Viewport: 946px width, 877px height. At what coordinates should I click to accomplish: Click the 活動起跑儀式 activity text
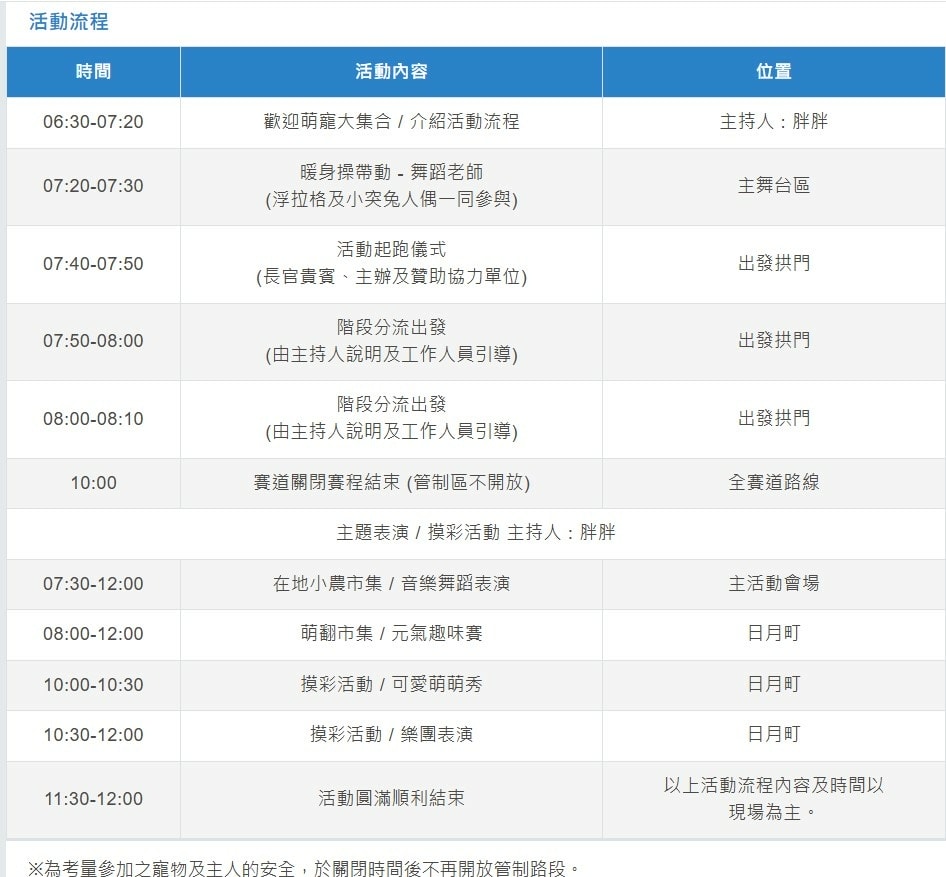pos(391,250)
